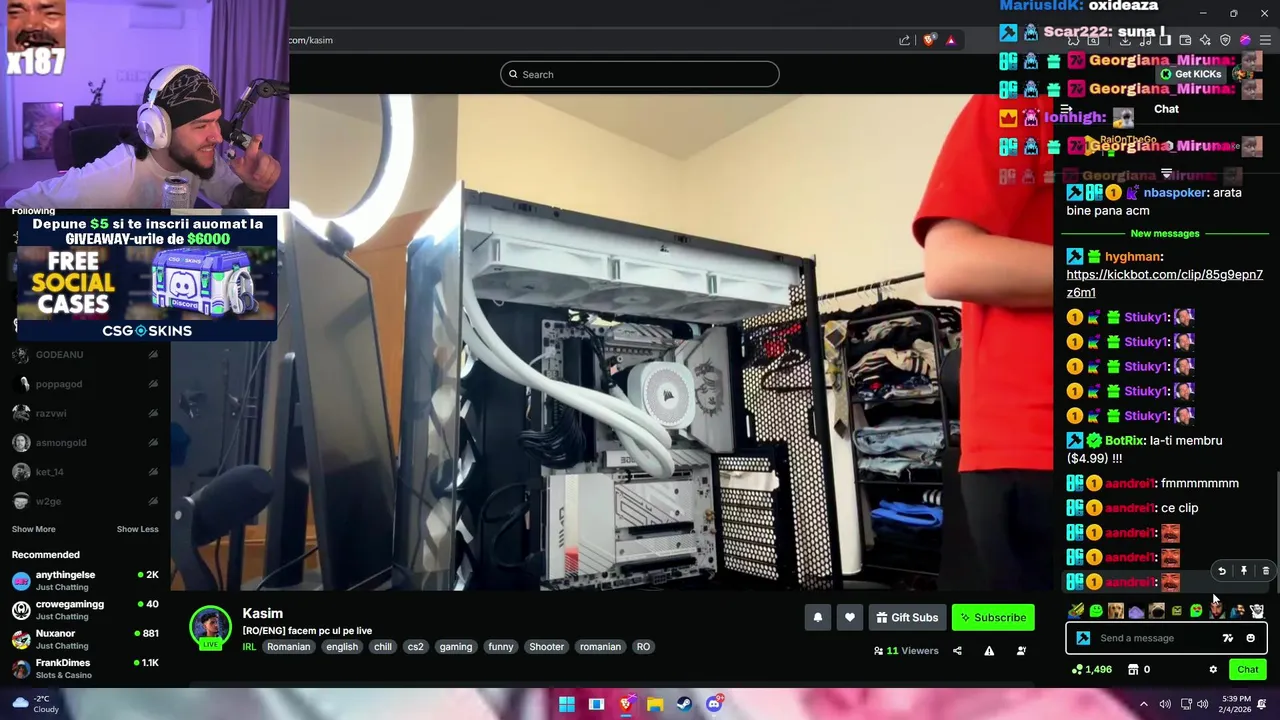The image size is (1280, 720).
Task: Select the funny tag
Action: [501, 647]
